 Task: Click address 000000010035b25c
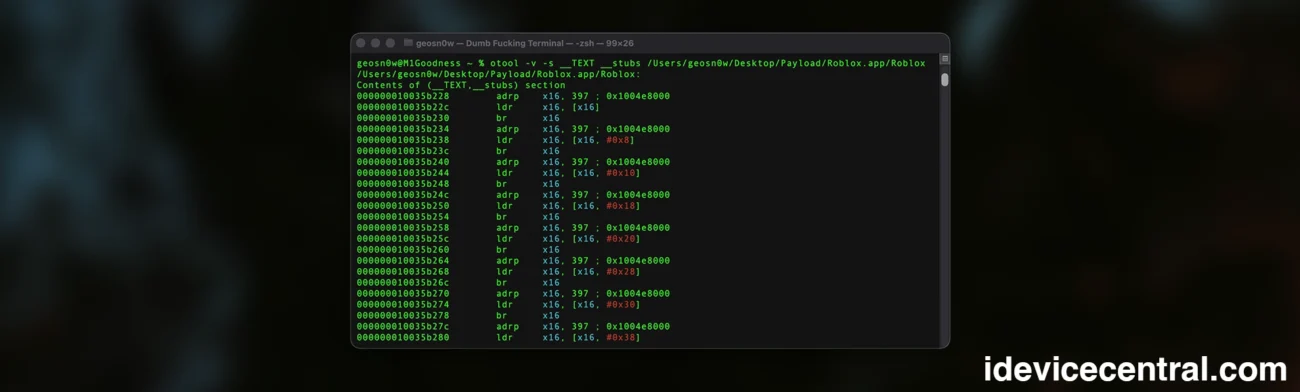coord(403,239)
